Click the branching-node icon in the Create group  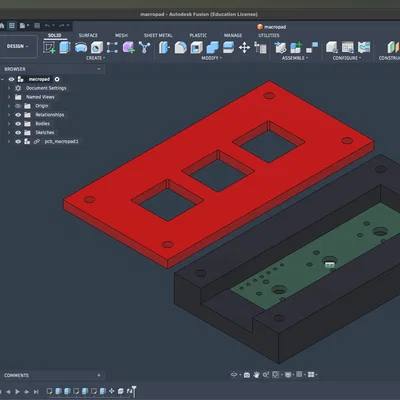click(x=144, y=47)
